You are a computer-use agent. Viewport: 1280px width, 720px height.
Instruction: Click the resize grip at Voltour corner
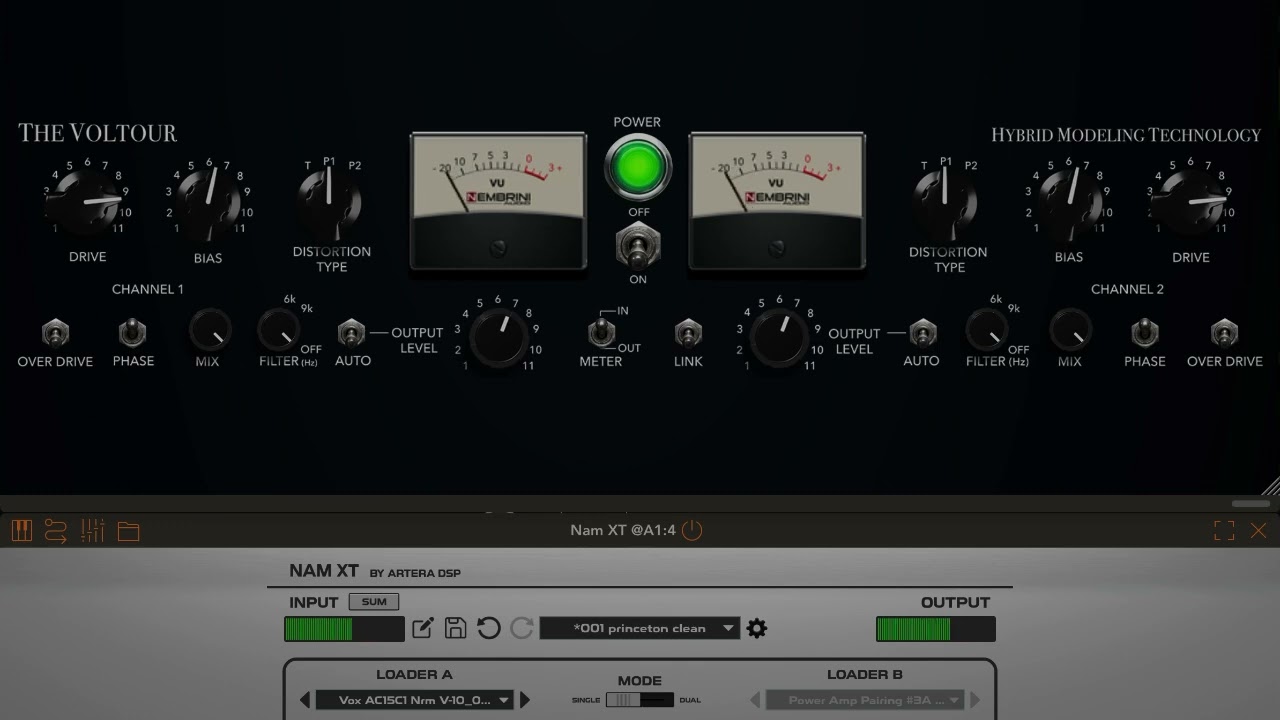(1271, 487)
